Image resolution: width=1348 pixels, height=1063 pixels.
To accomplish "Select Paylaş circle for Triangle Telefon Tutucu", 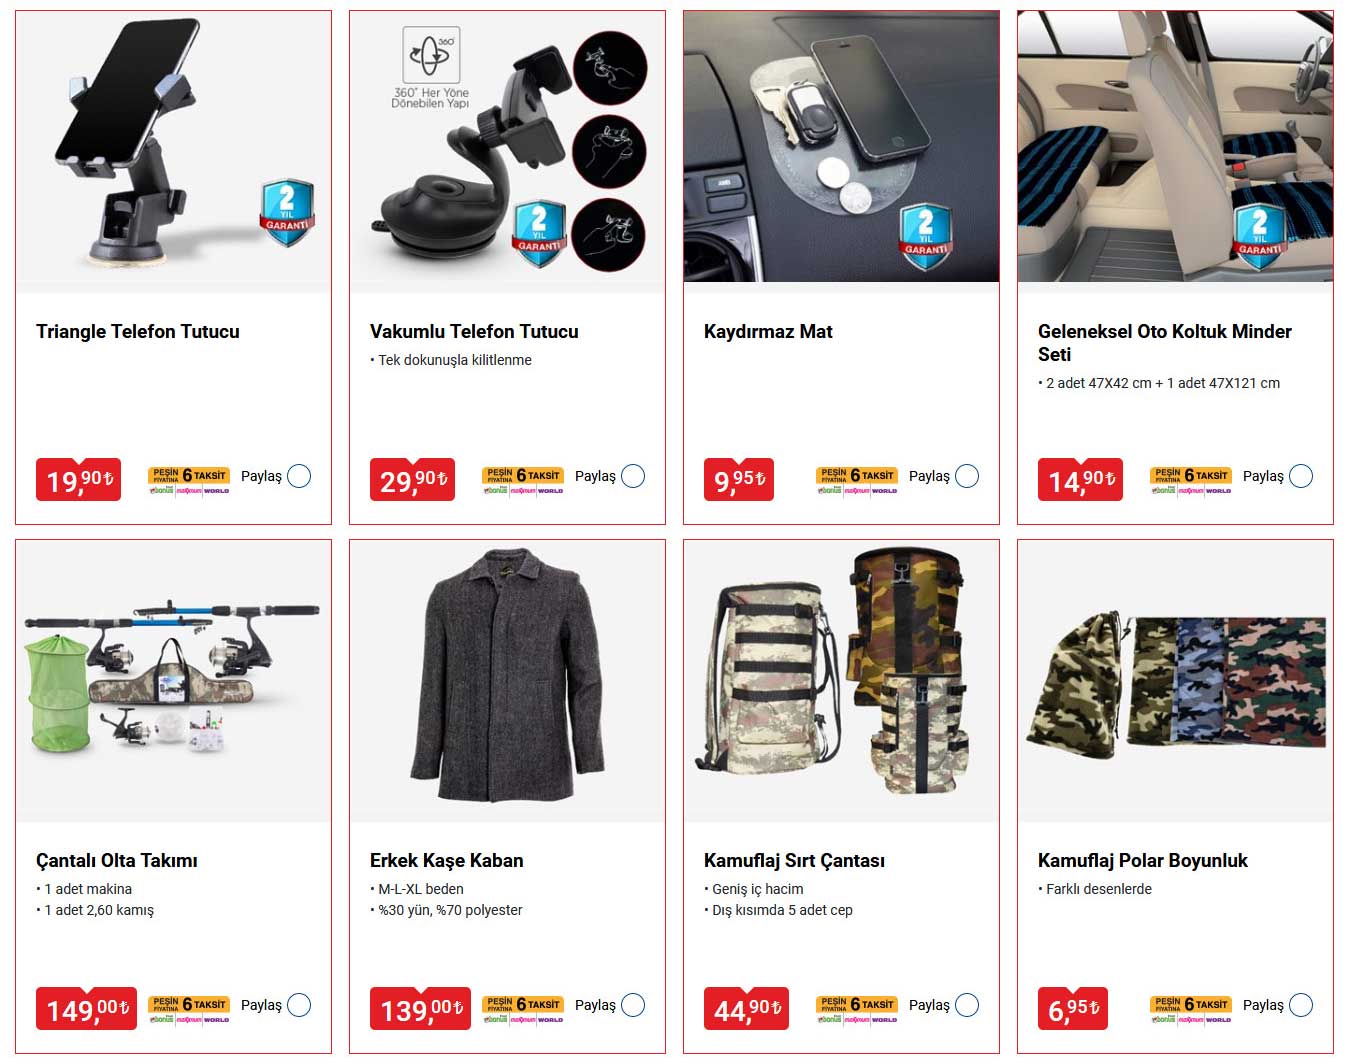I will pos(299,476).
